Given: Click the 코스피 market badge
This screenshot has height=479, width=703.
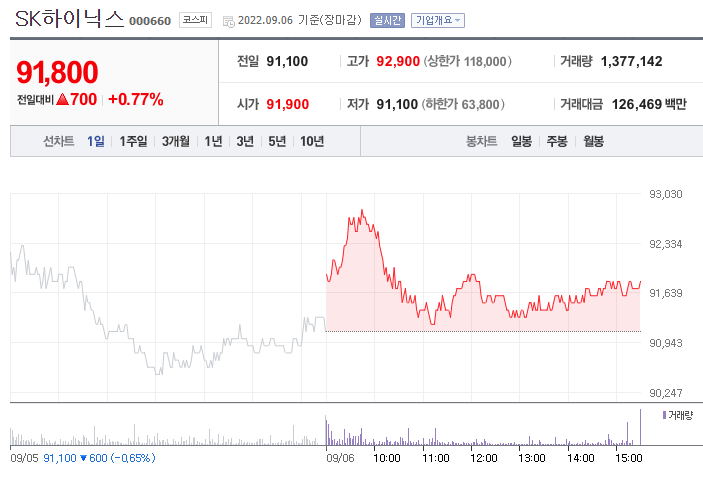Looking at the screenshot, I should (195, 20).
